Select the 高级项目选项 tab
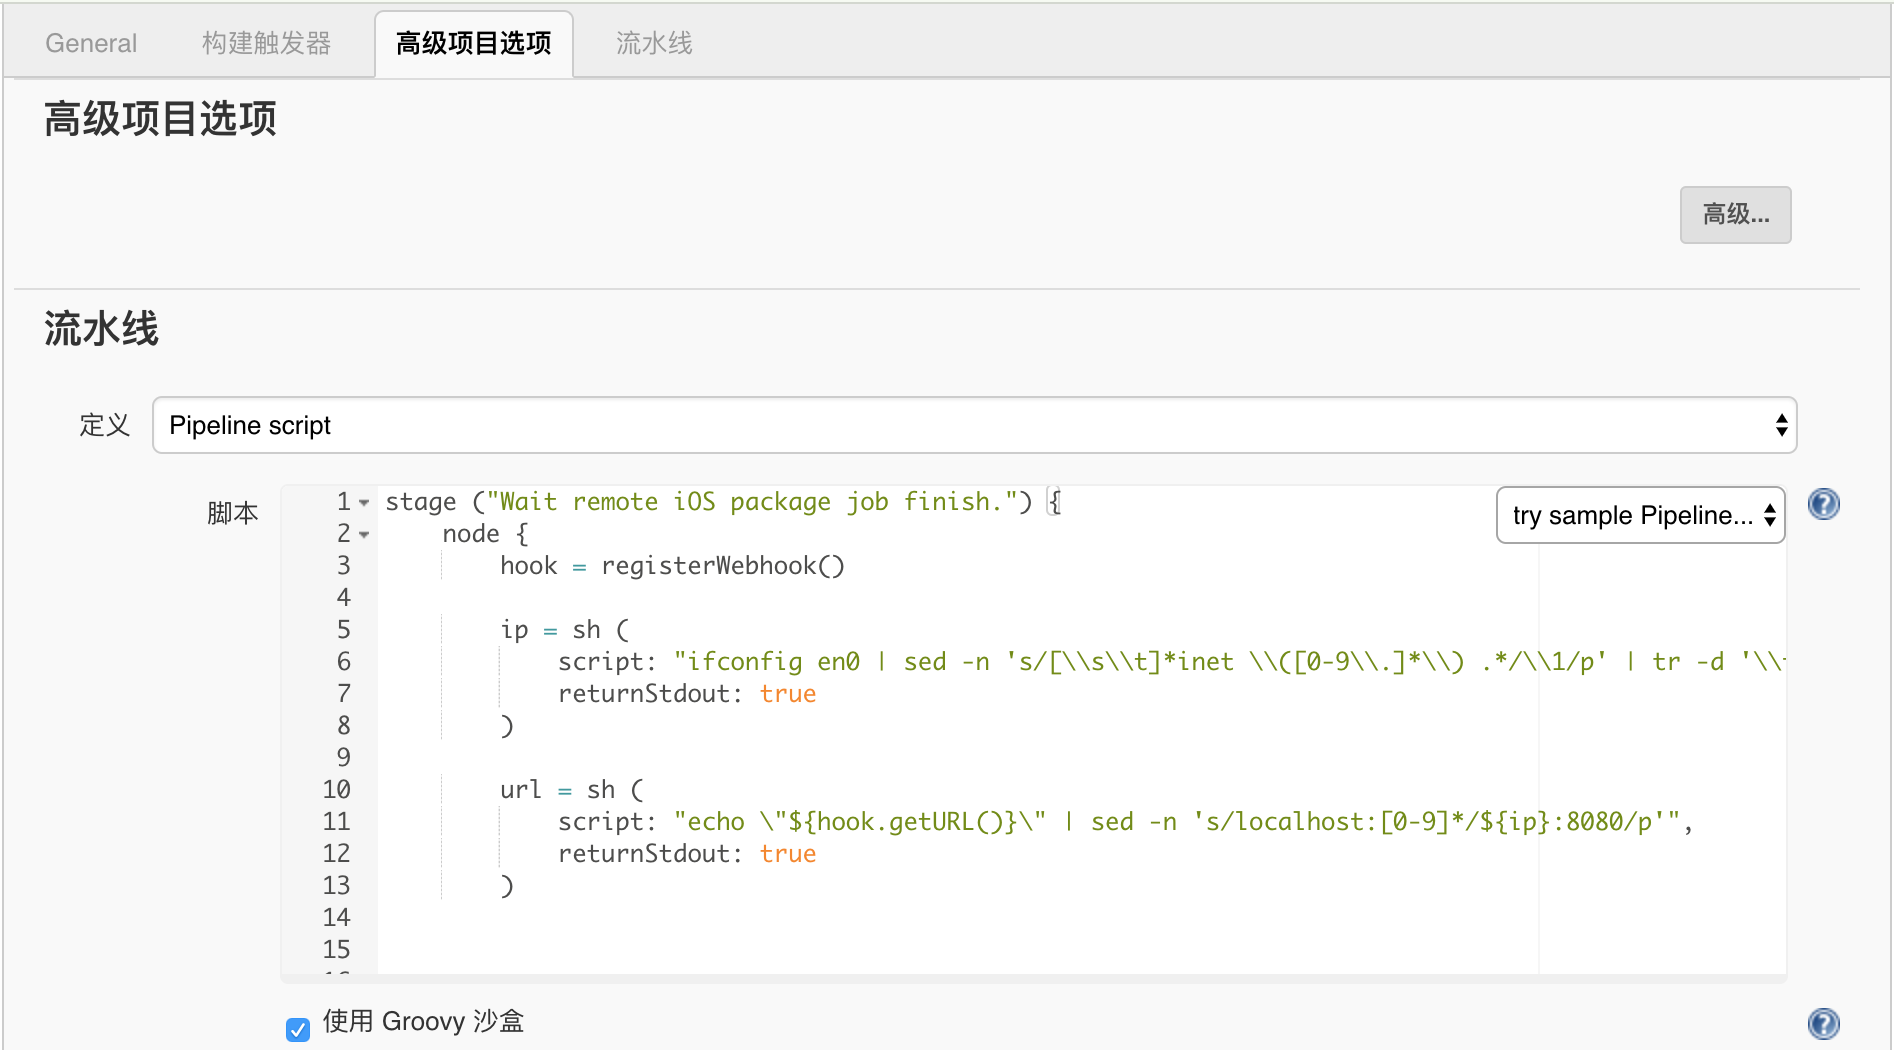1894x1050 pixels. (x=474, y=43)
